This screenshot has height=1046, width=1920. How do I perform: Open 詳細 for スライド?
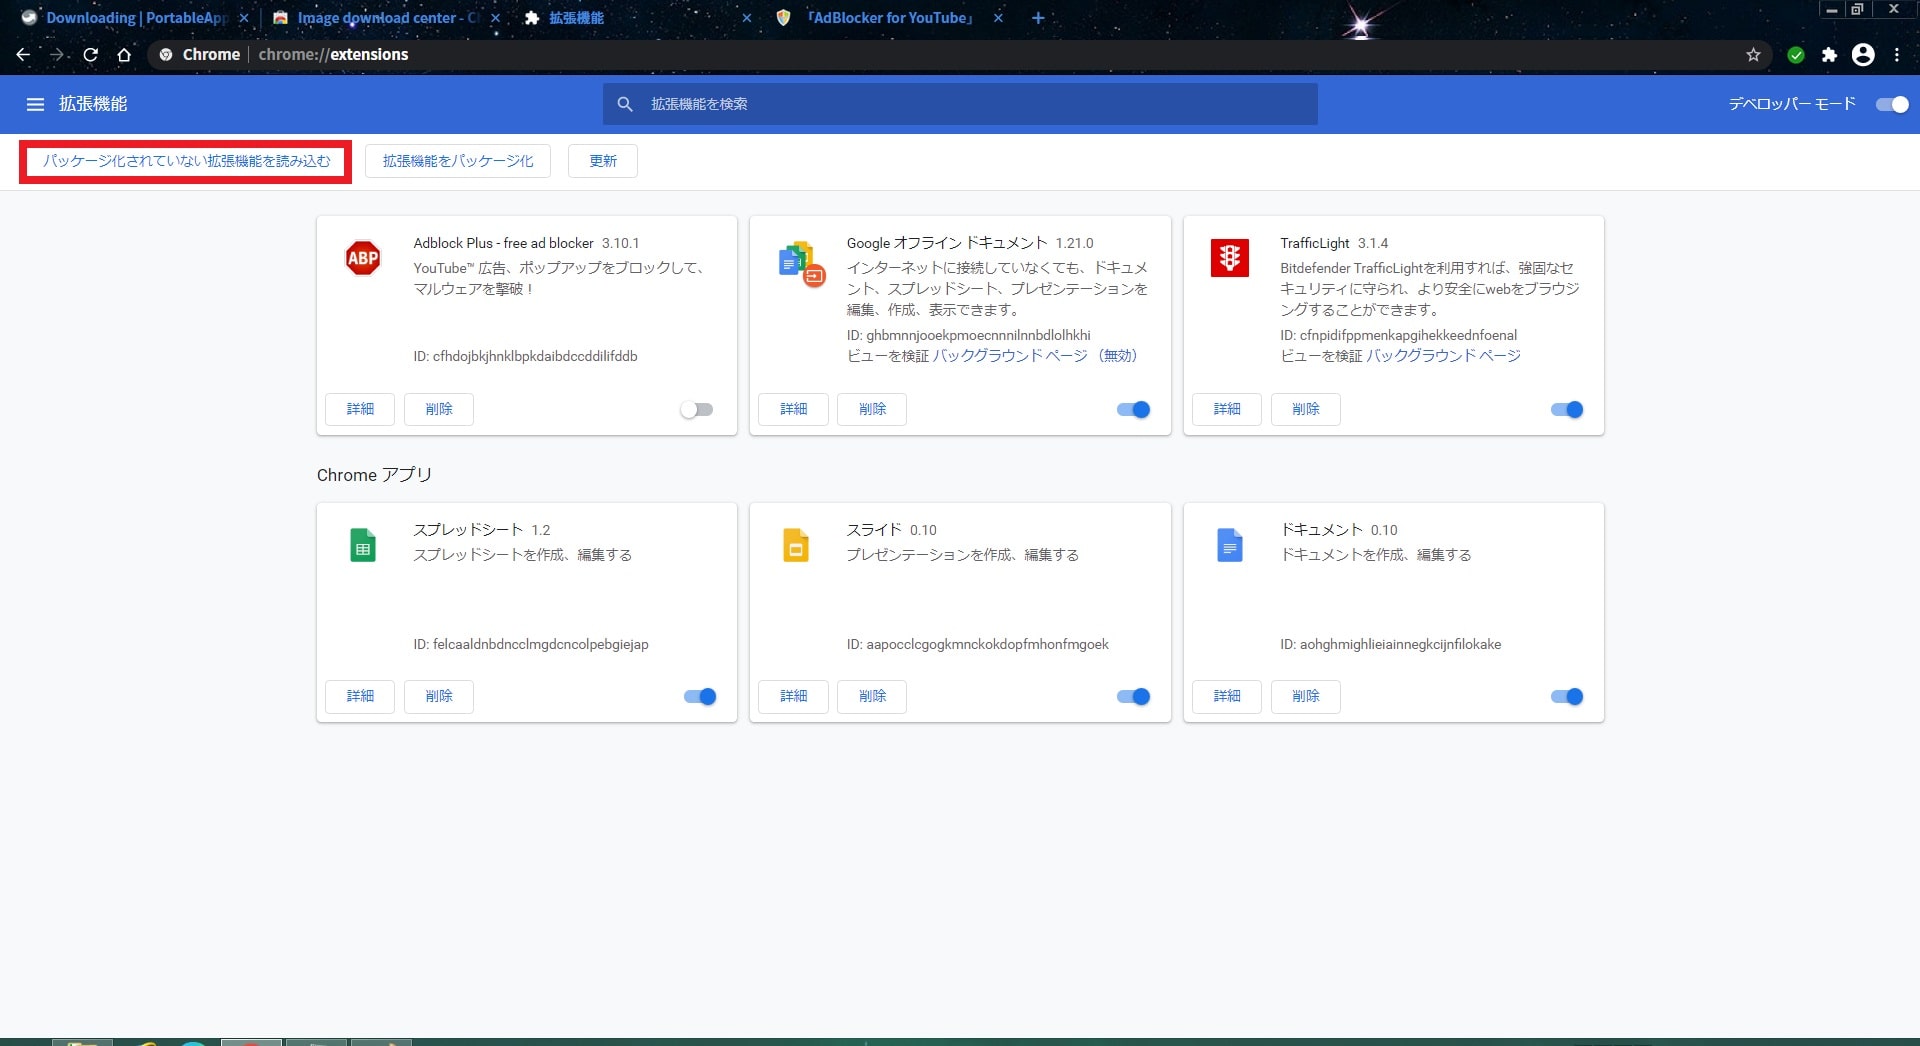tap(793, 696)
